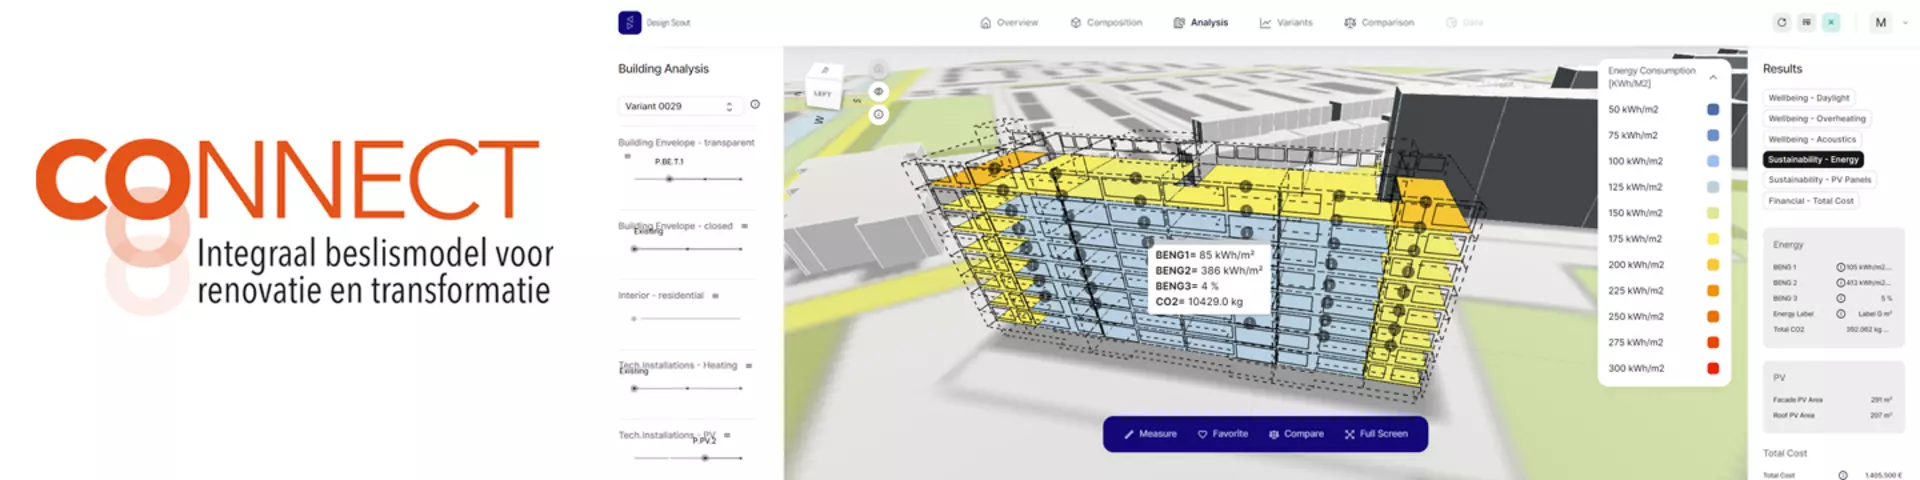1920x480 pixels.
Task: Click the teal X icon button
Action: click(x=1831, y=22)
